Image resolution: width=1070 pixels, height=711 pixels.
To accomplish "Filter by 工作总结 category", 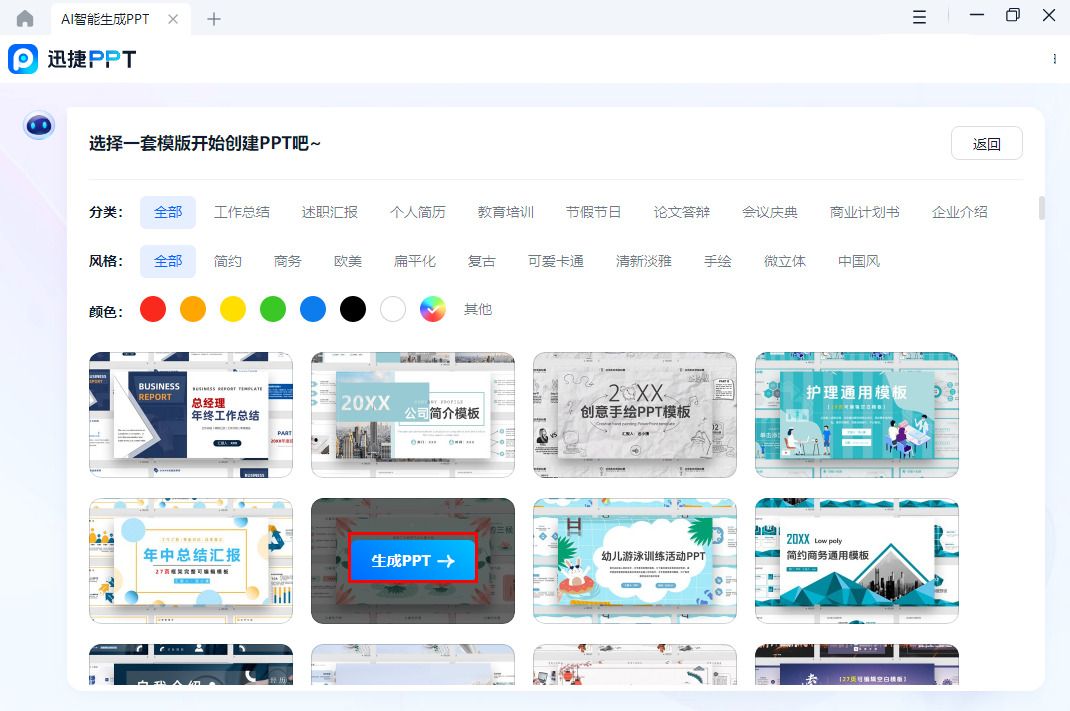I will pyautogui.click(x=242, y=212).
